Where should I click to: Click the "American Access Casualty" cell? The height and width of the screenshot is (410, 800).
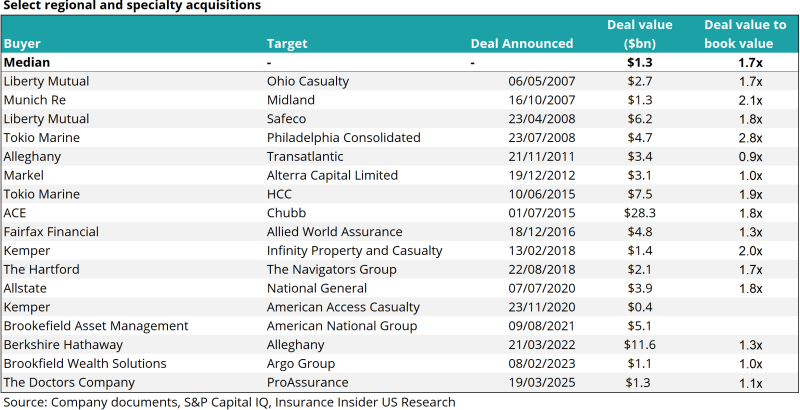pyautogui.click(x=343, y=307)
